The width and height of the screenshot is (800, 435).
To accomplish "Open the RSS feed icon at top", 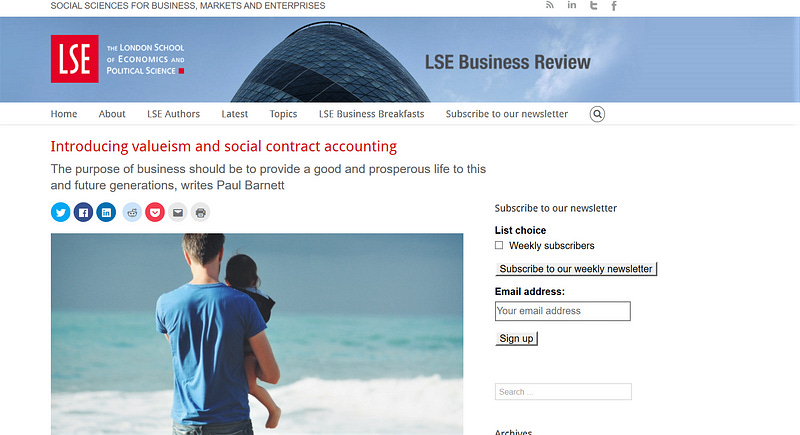I will (x=549, y=5).
